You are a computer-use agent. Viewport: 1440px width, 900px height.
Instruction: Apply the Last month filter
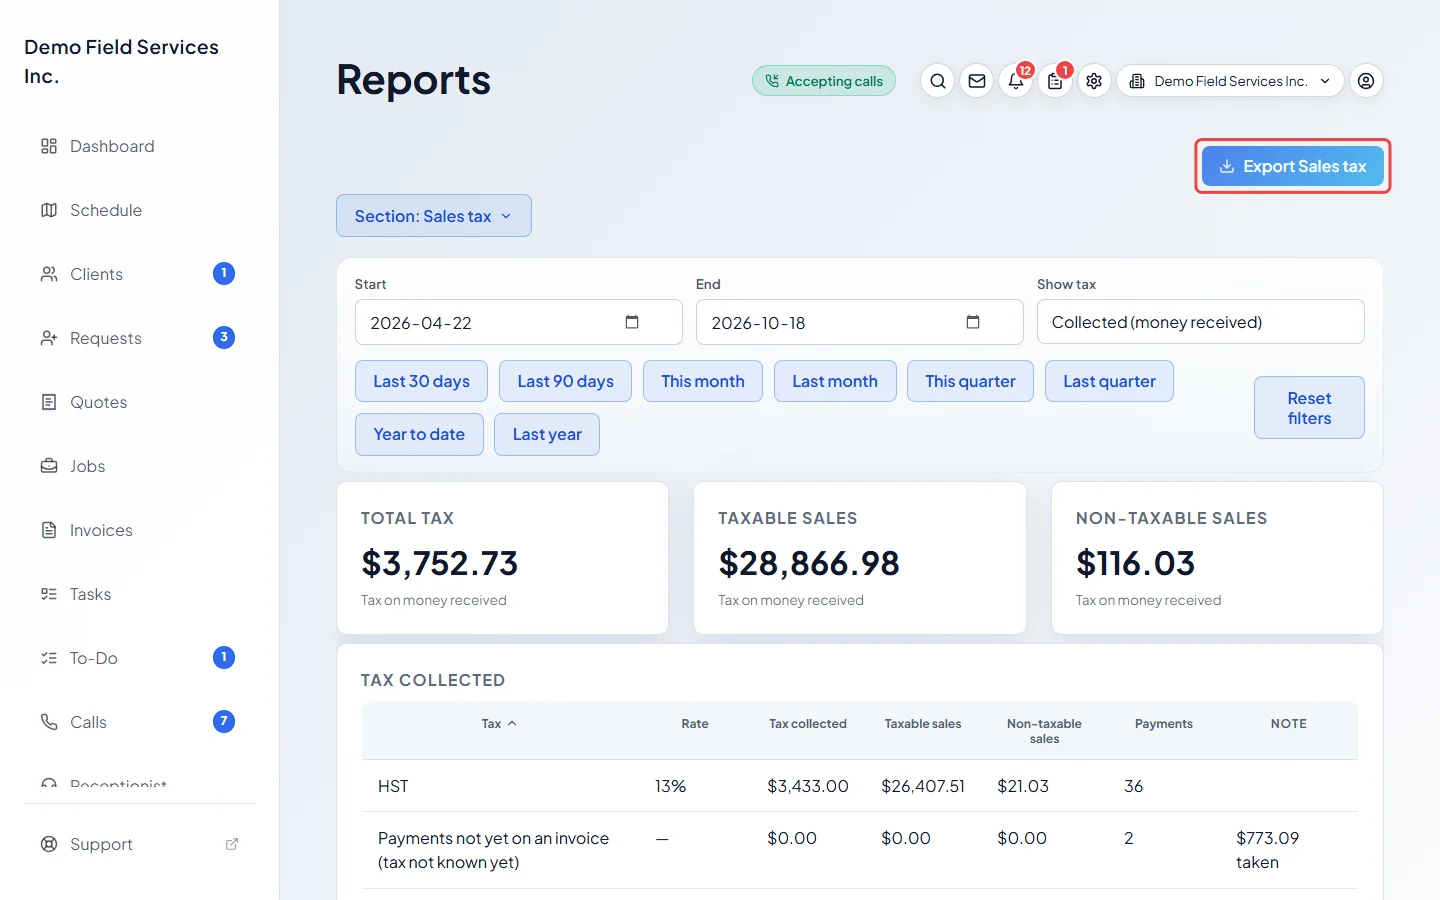coord(835,381)
